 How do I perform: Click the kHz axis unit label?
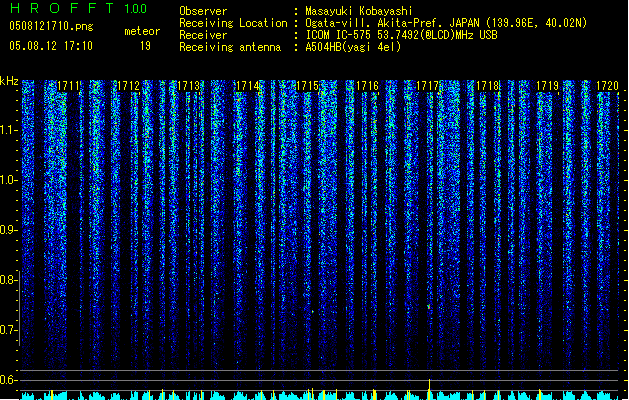9,81
